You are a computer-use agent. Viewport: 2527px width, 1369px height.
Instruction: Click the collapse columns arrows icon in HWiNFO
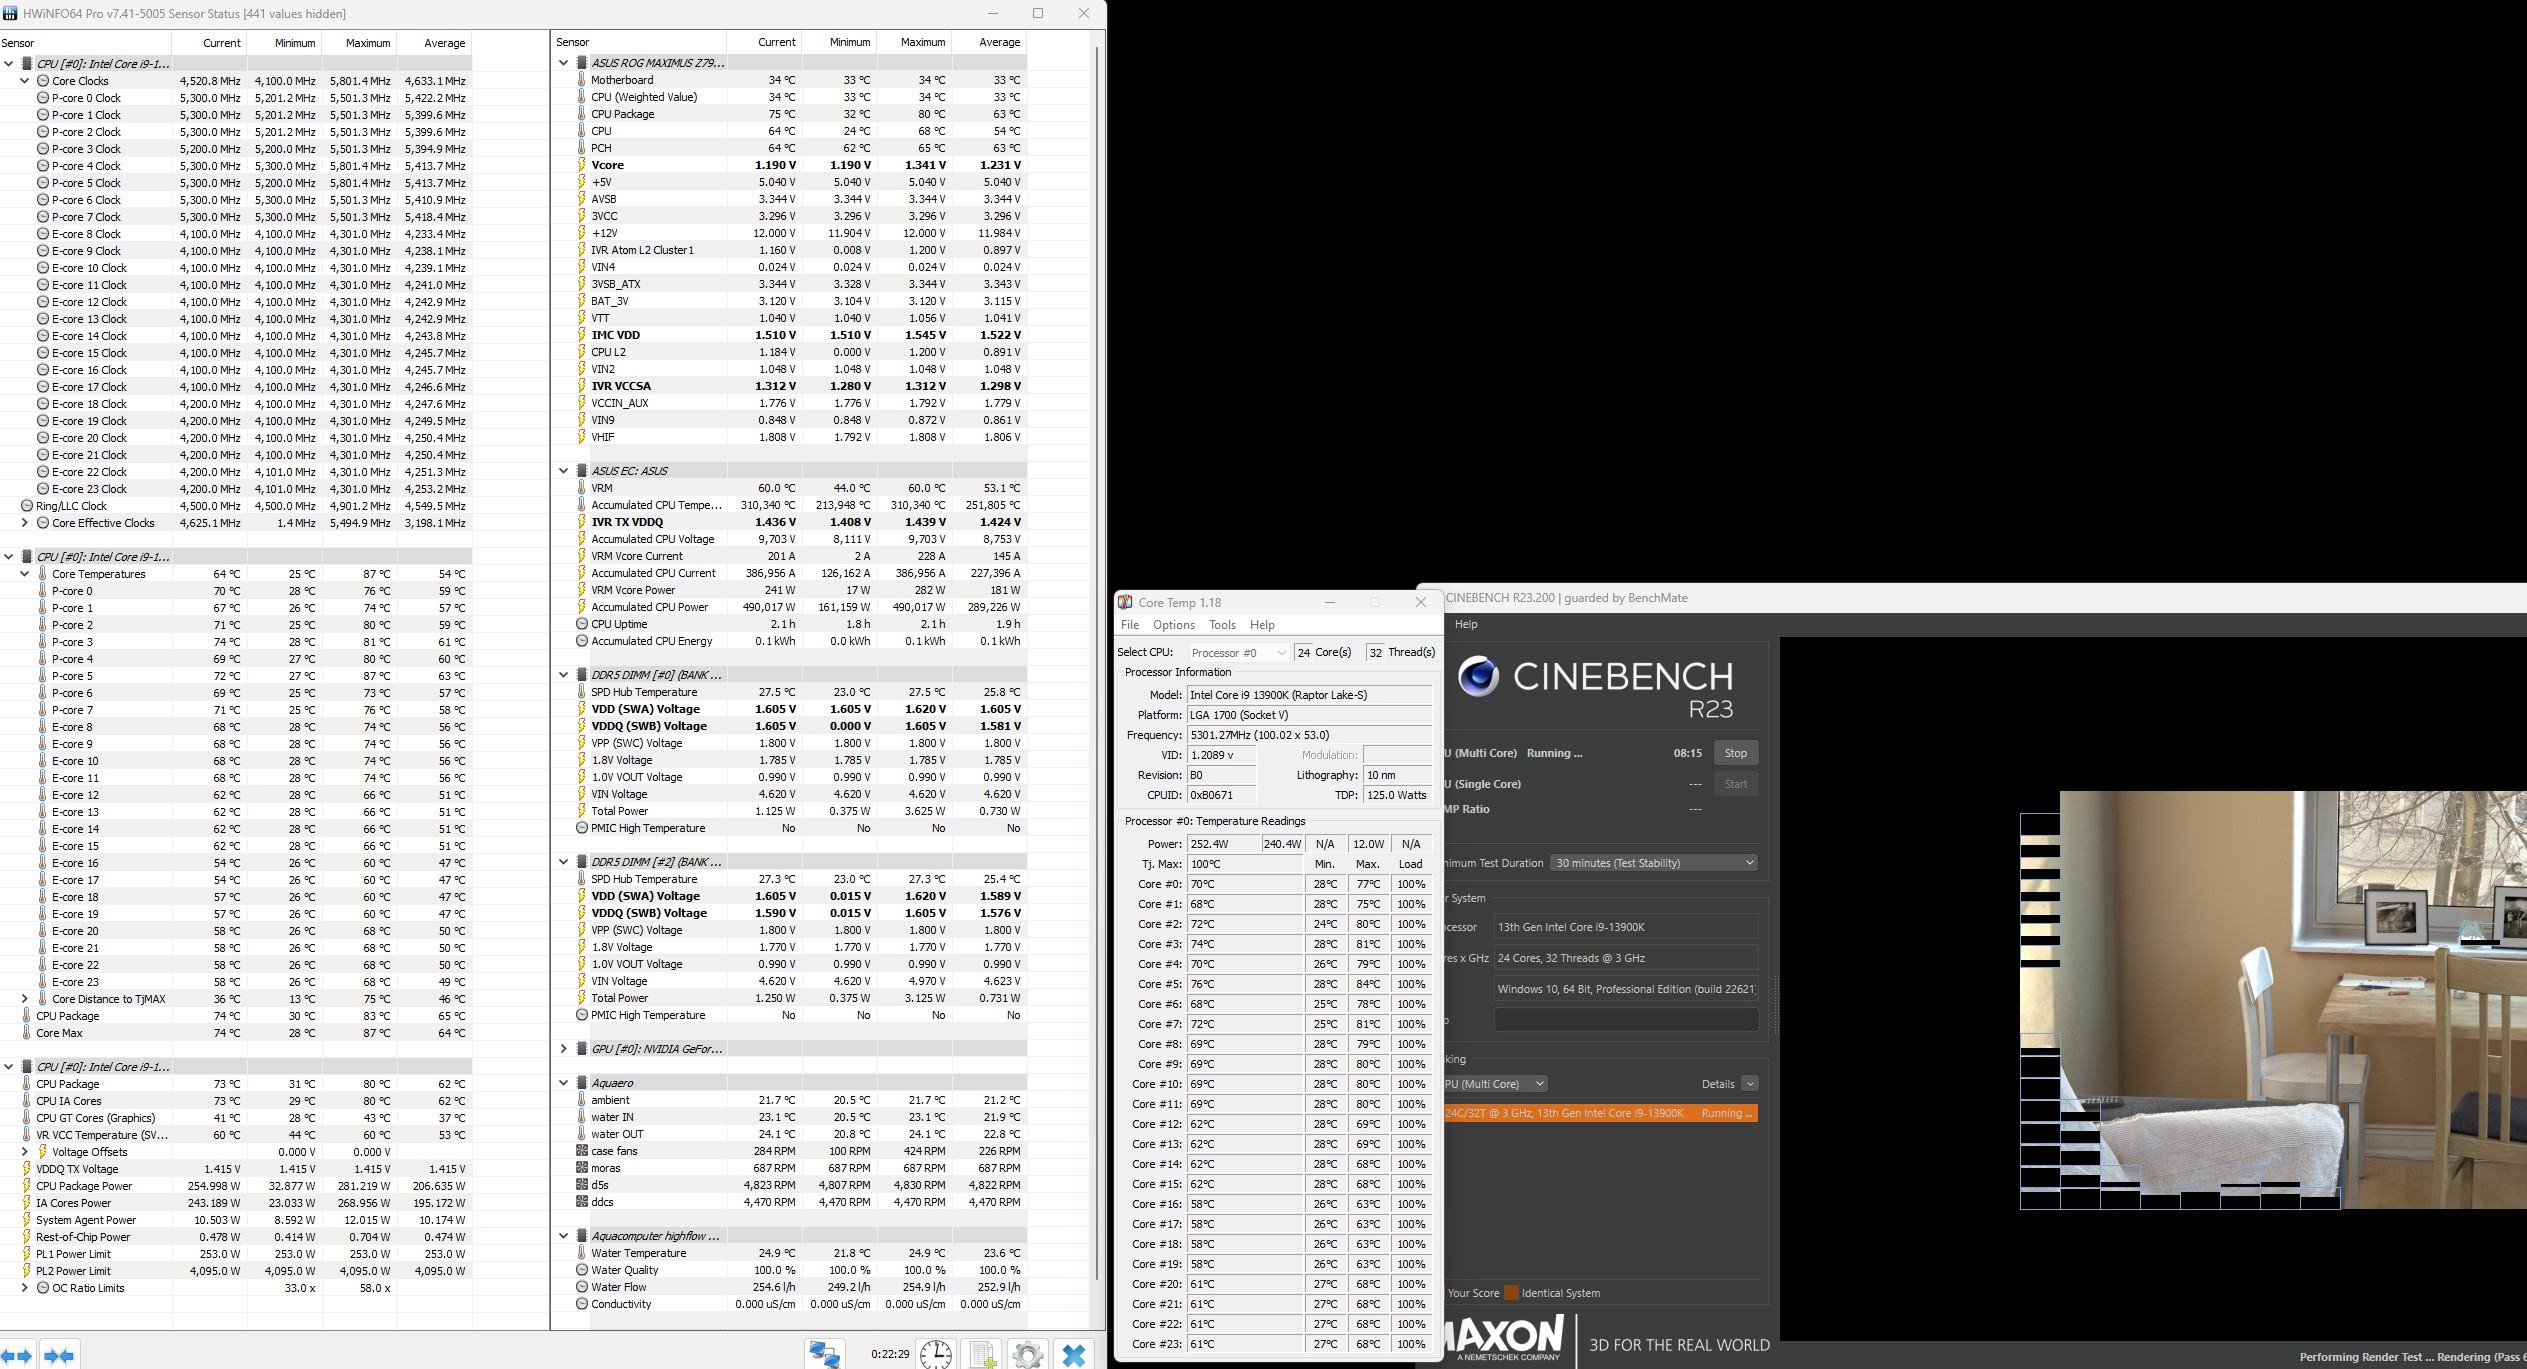[59, 1356]
